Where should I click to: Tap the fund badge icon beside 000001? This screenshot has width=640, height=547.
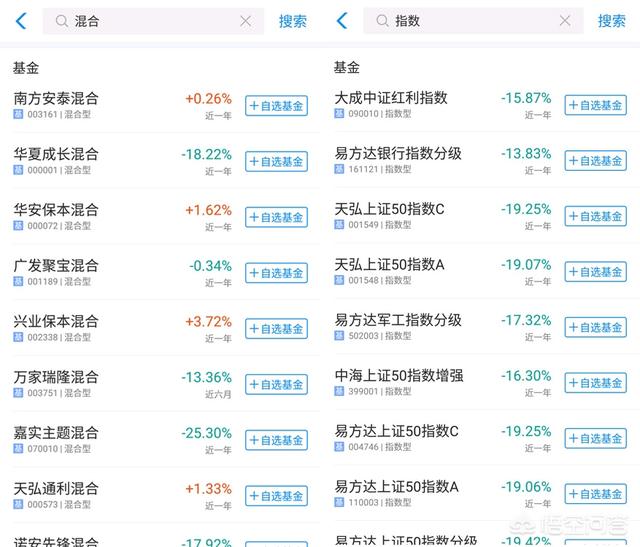pyautogui.click(x=18, y=170)
